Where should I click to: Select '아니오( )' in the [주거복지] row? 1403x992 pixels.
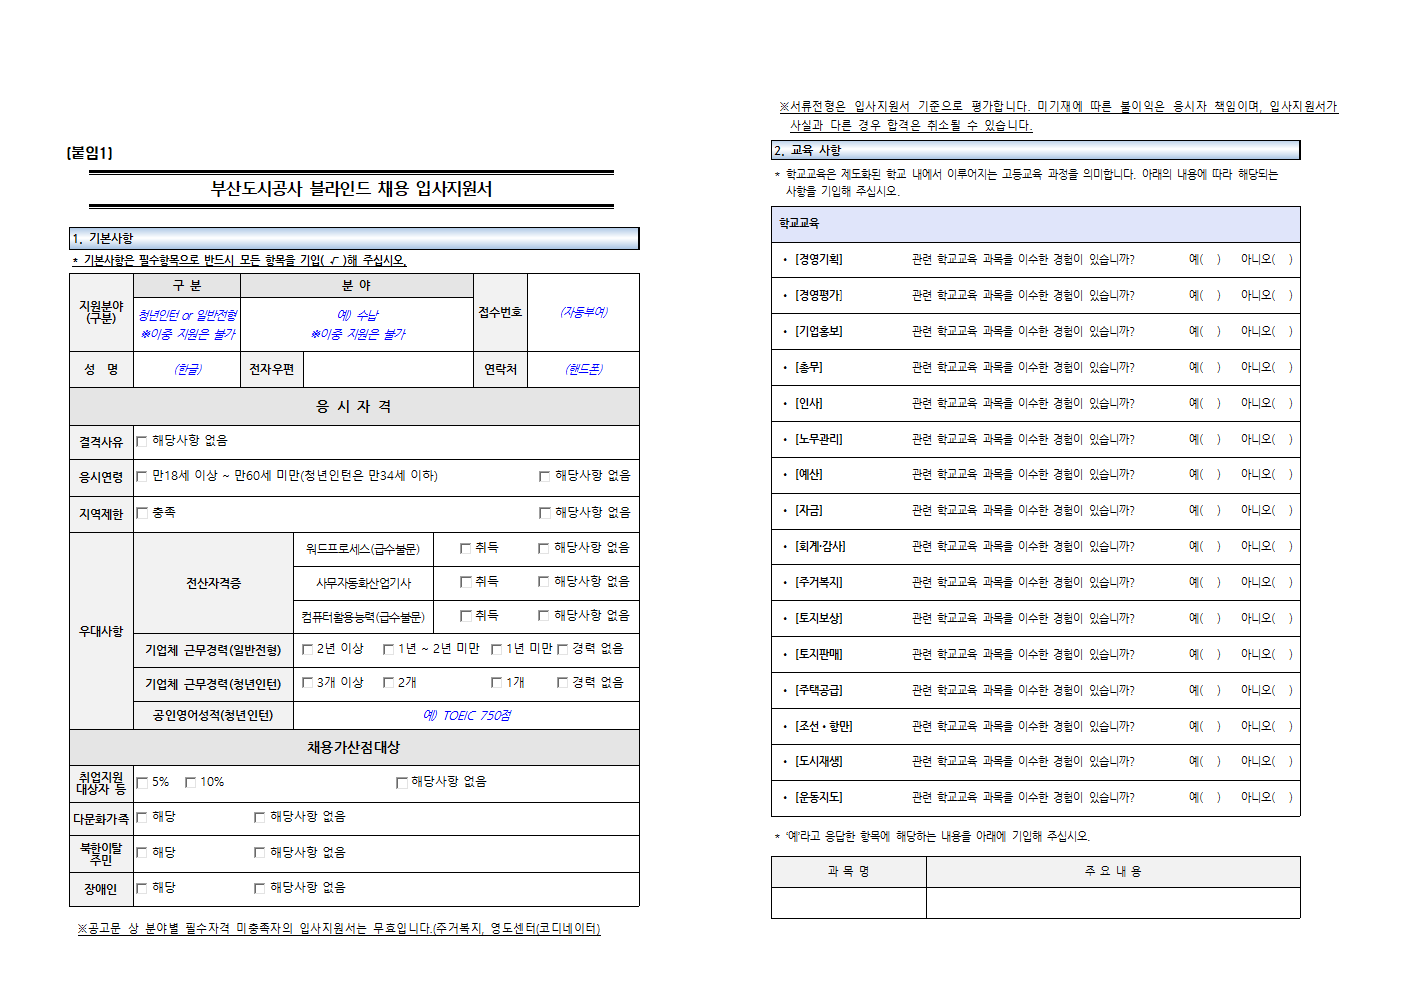[1266, 582]
